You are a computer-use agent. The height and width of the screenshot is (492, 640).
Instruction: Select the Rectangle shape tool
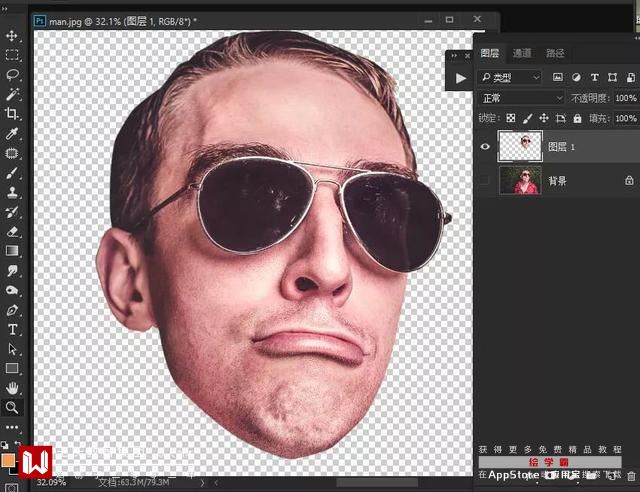11,369
